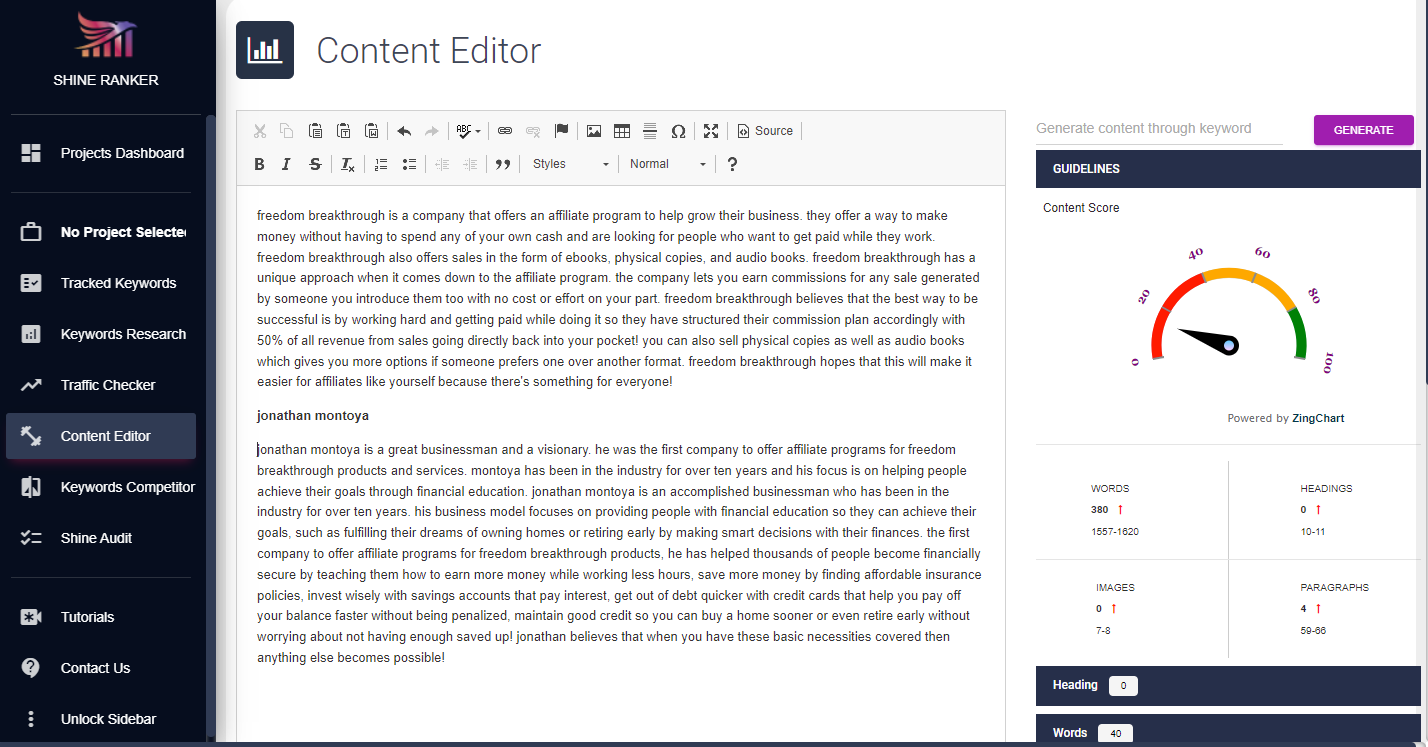1428x747 pixels.
Task: Select Content Editor in sidebar
Action: (x=101, y=436)
